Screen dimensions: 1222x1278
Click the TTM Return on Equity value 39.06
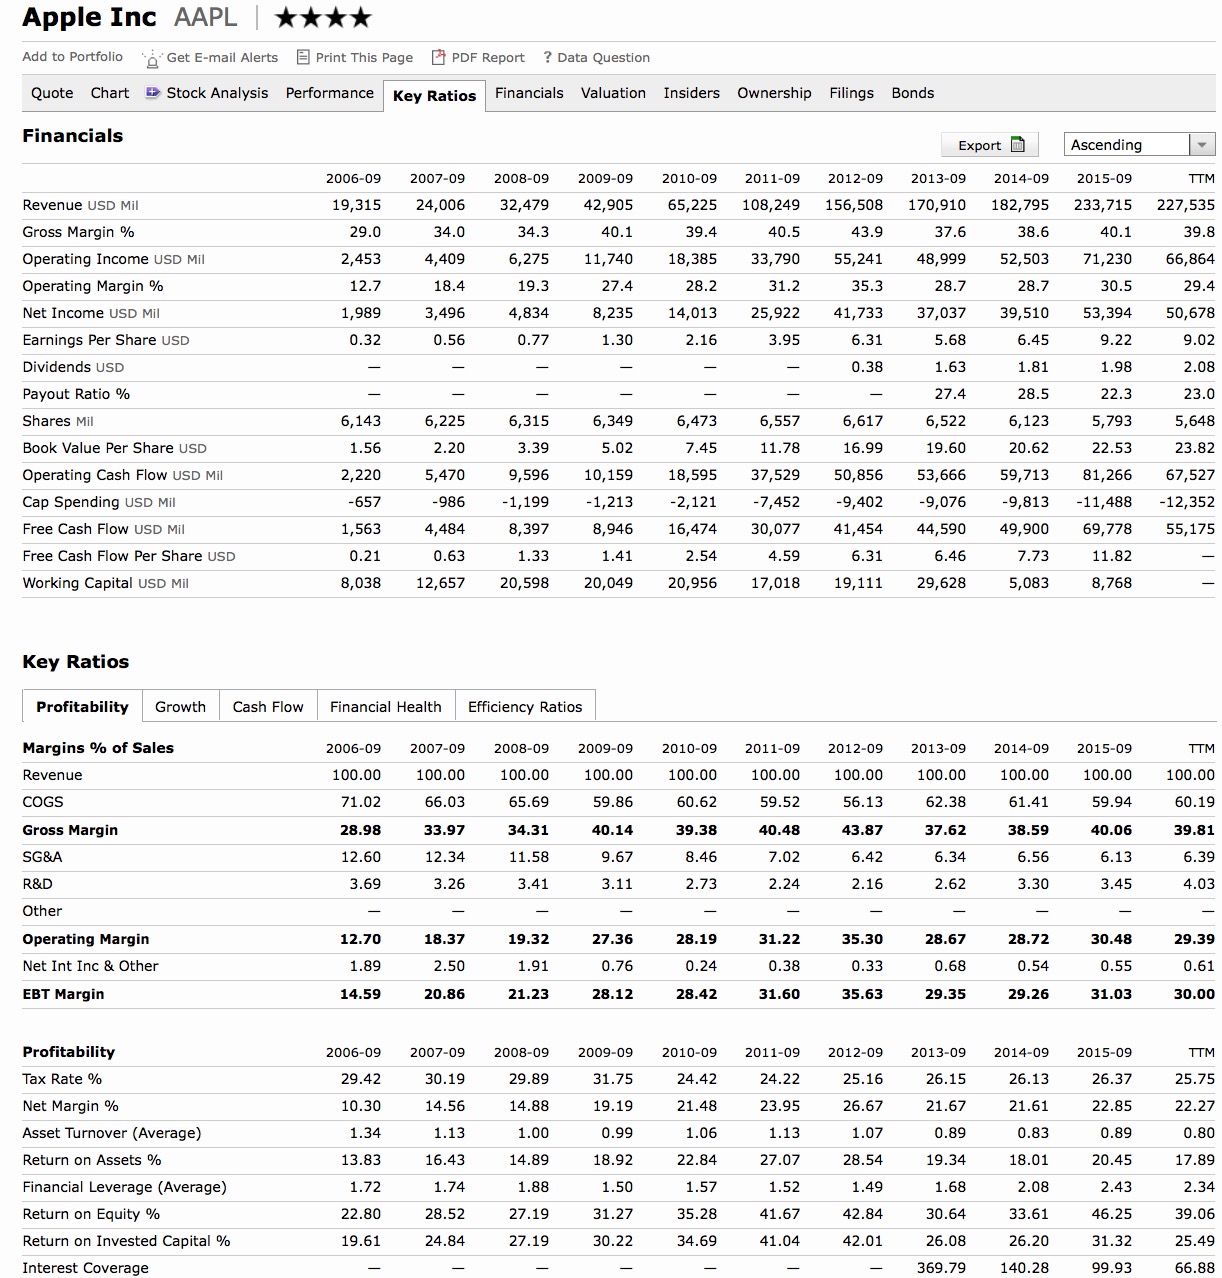coord(1194,1214)
